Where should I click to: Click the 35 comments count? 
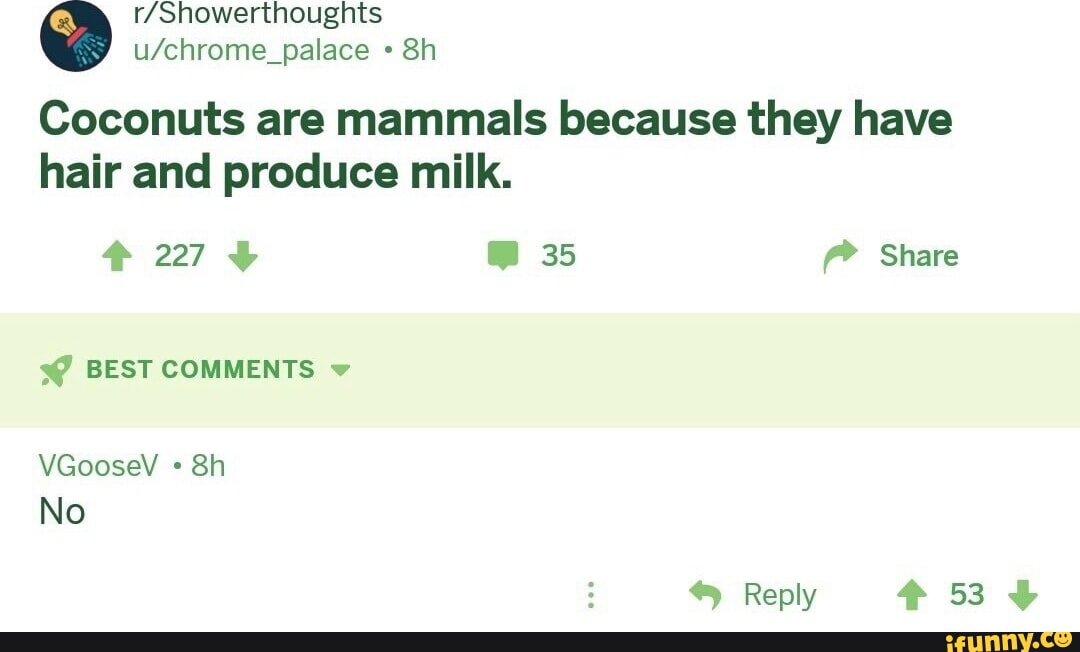tap(558, 256)
